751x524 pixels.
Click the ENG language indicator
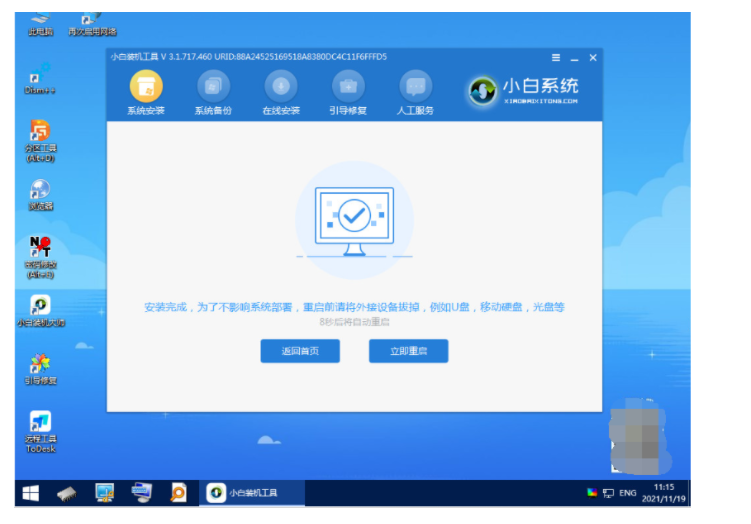click(x=627, y=493)
